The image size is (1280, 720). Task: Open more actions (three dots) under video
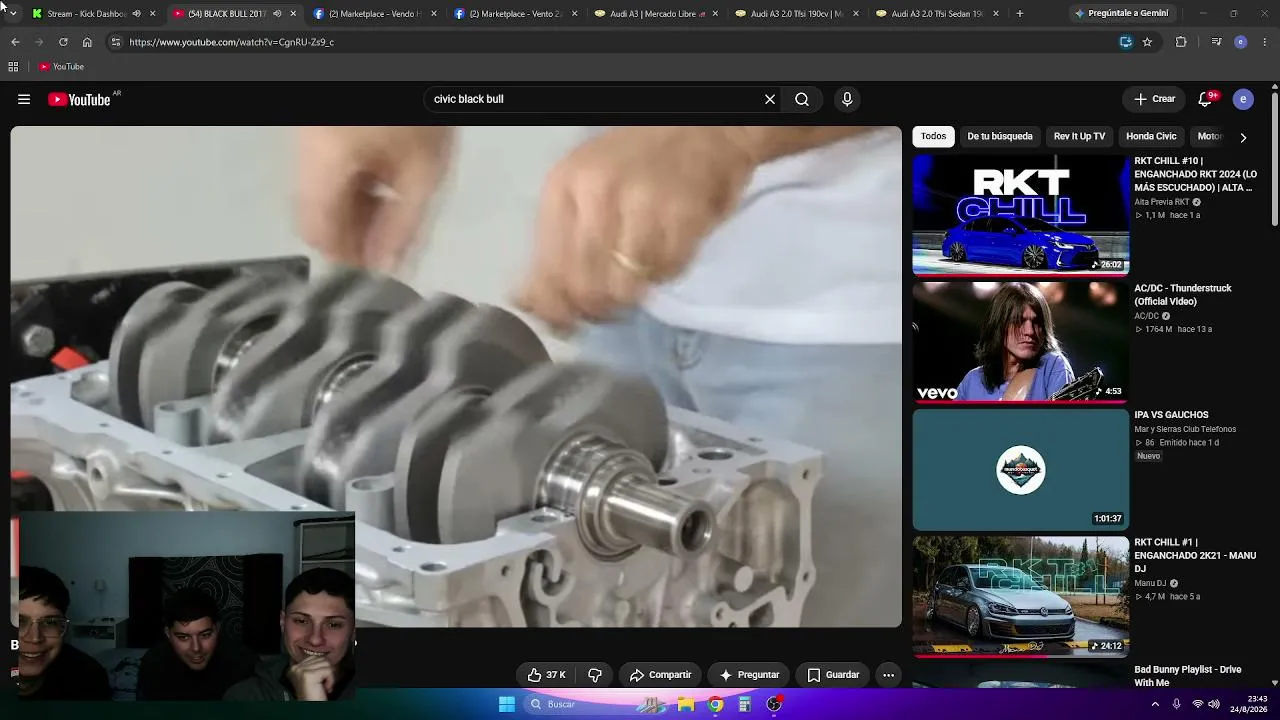point(888,675)
